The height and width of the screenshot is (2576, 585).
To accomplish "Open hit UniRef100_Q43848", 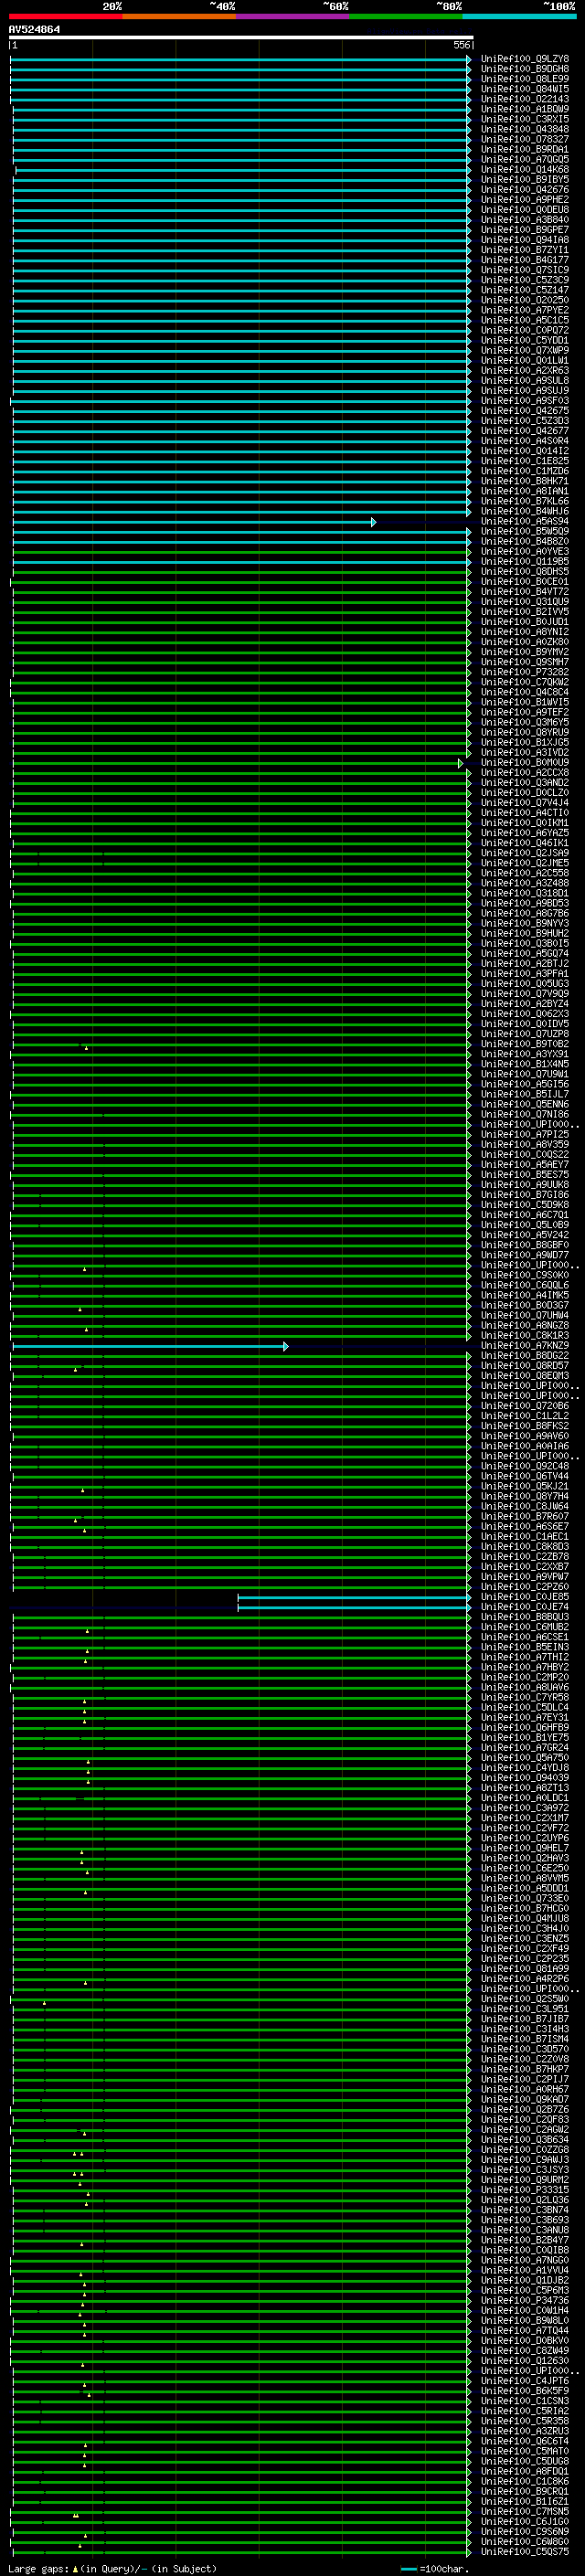I will (524, 129).
